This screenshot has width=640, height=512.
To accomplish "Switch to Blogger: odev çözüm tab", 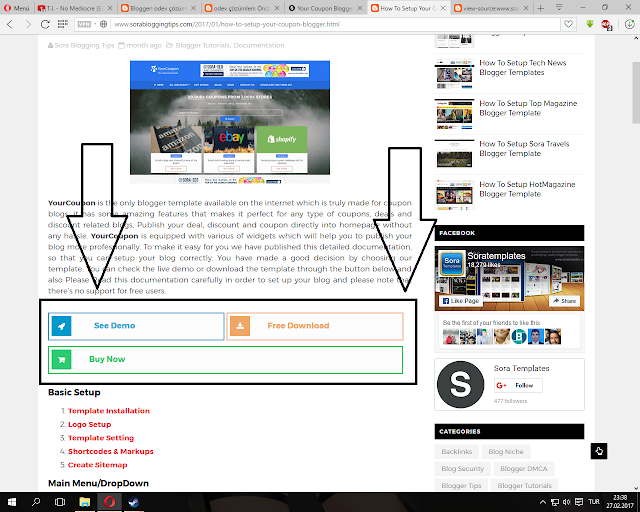I will coord(158,8).
